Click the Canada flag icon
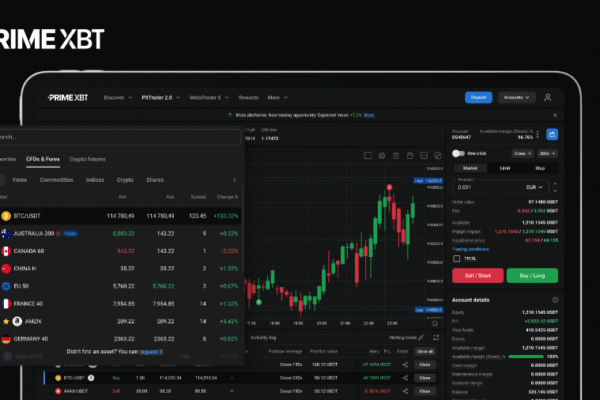The height and width of the screenshot is (400, 600). (6, 251)
